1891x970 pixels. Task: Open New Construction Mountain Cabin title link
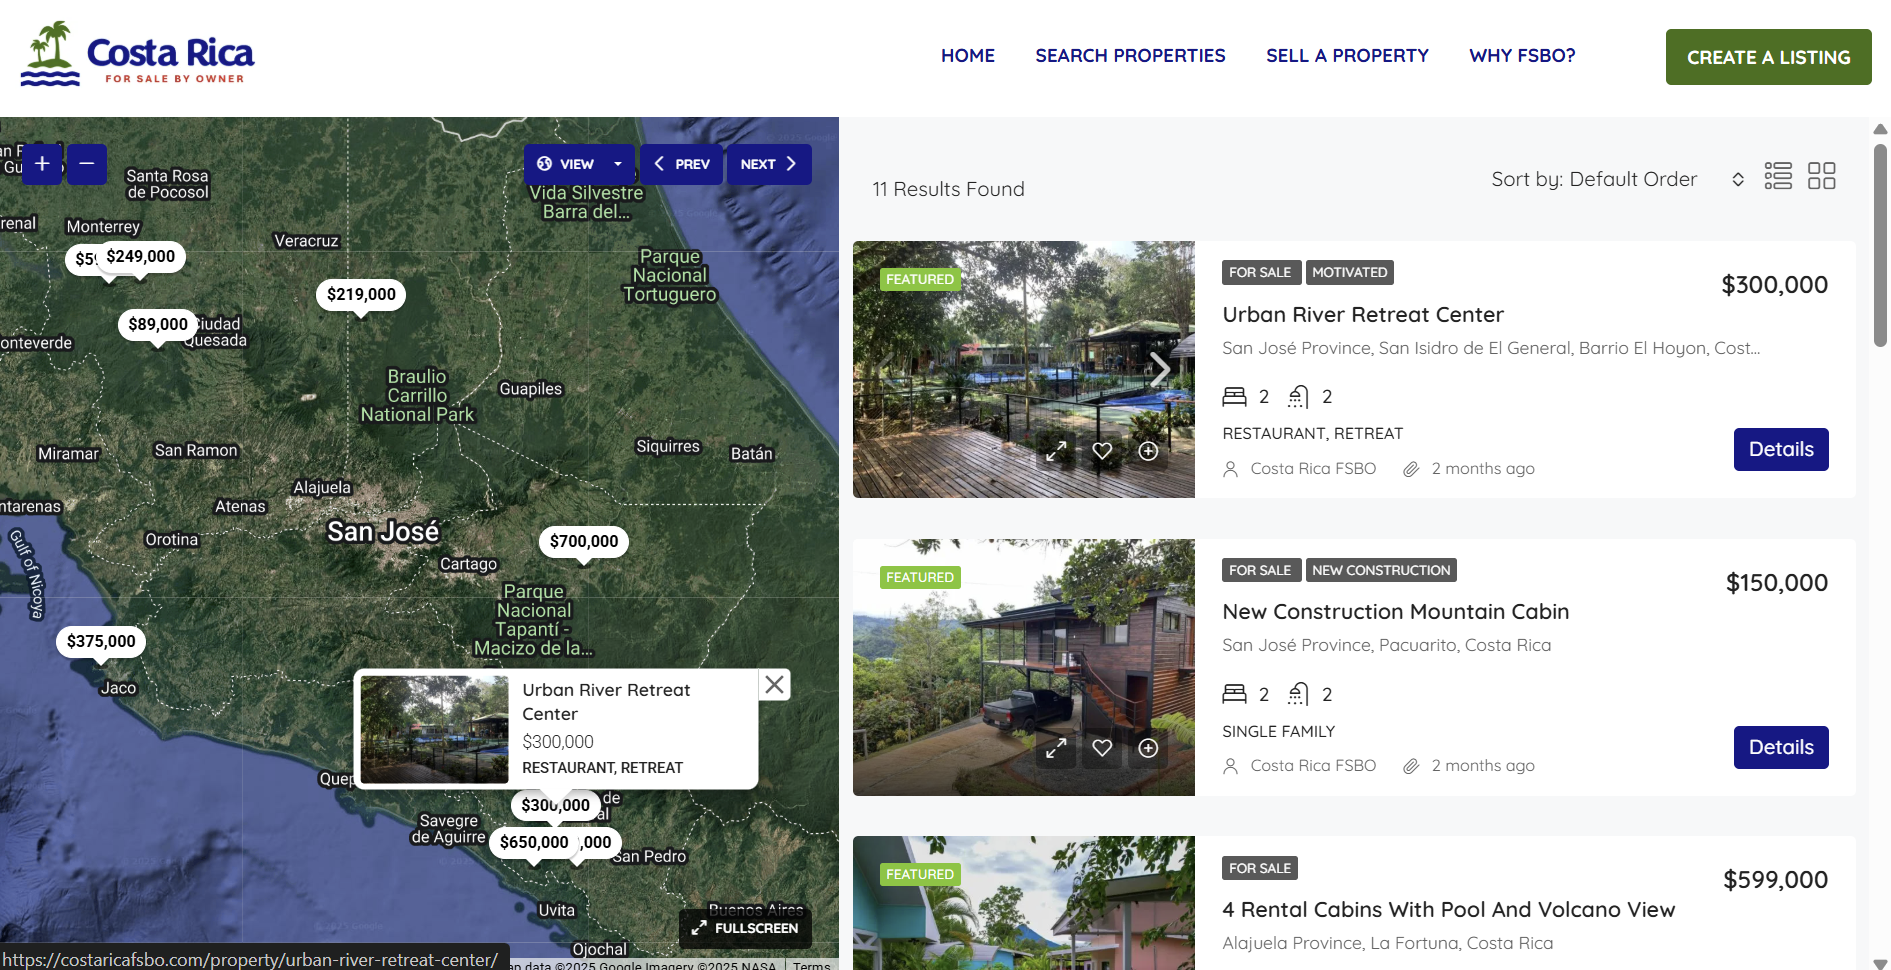tap(1395, 611)
